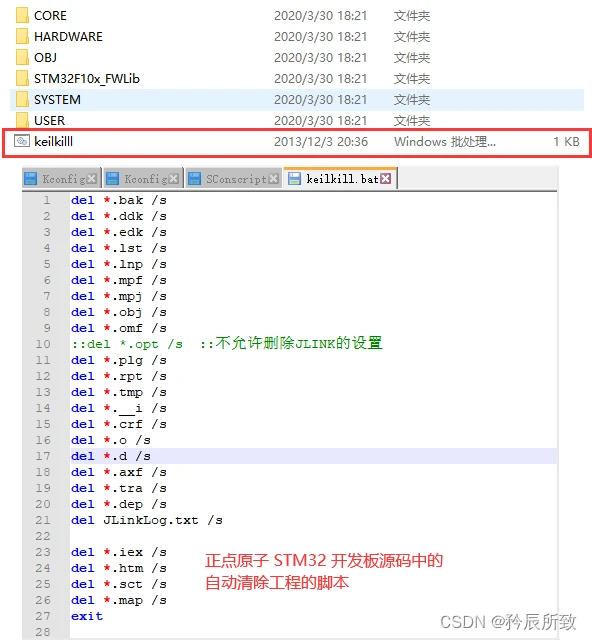Switch to the second Kconfig tab
592x640 pixels.
tap(143, 179)
